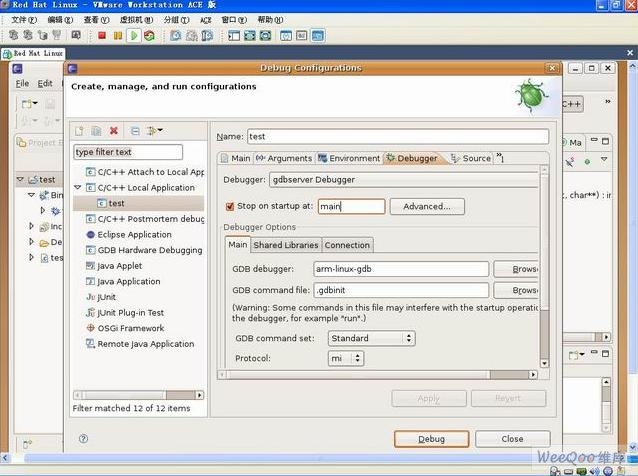638x476 pixels.
Task: Click the VMware reset icon
Action: click(x=149, y=35)
